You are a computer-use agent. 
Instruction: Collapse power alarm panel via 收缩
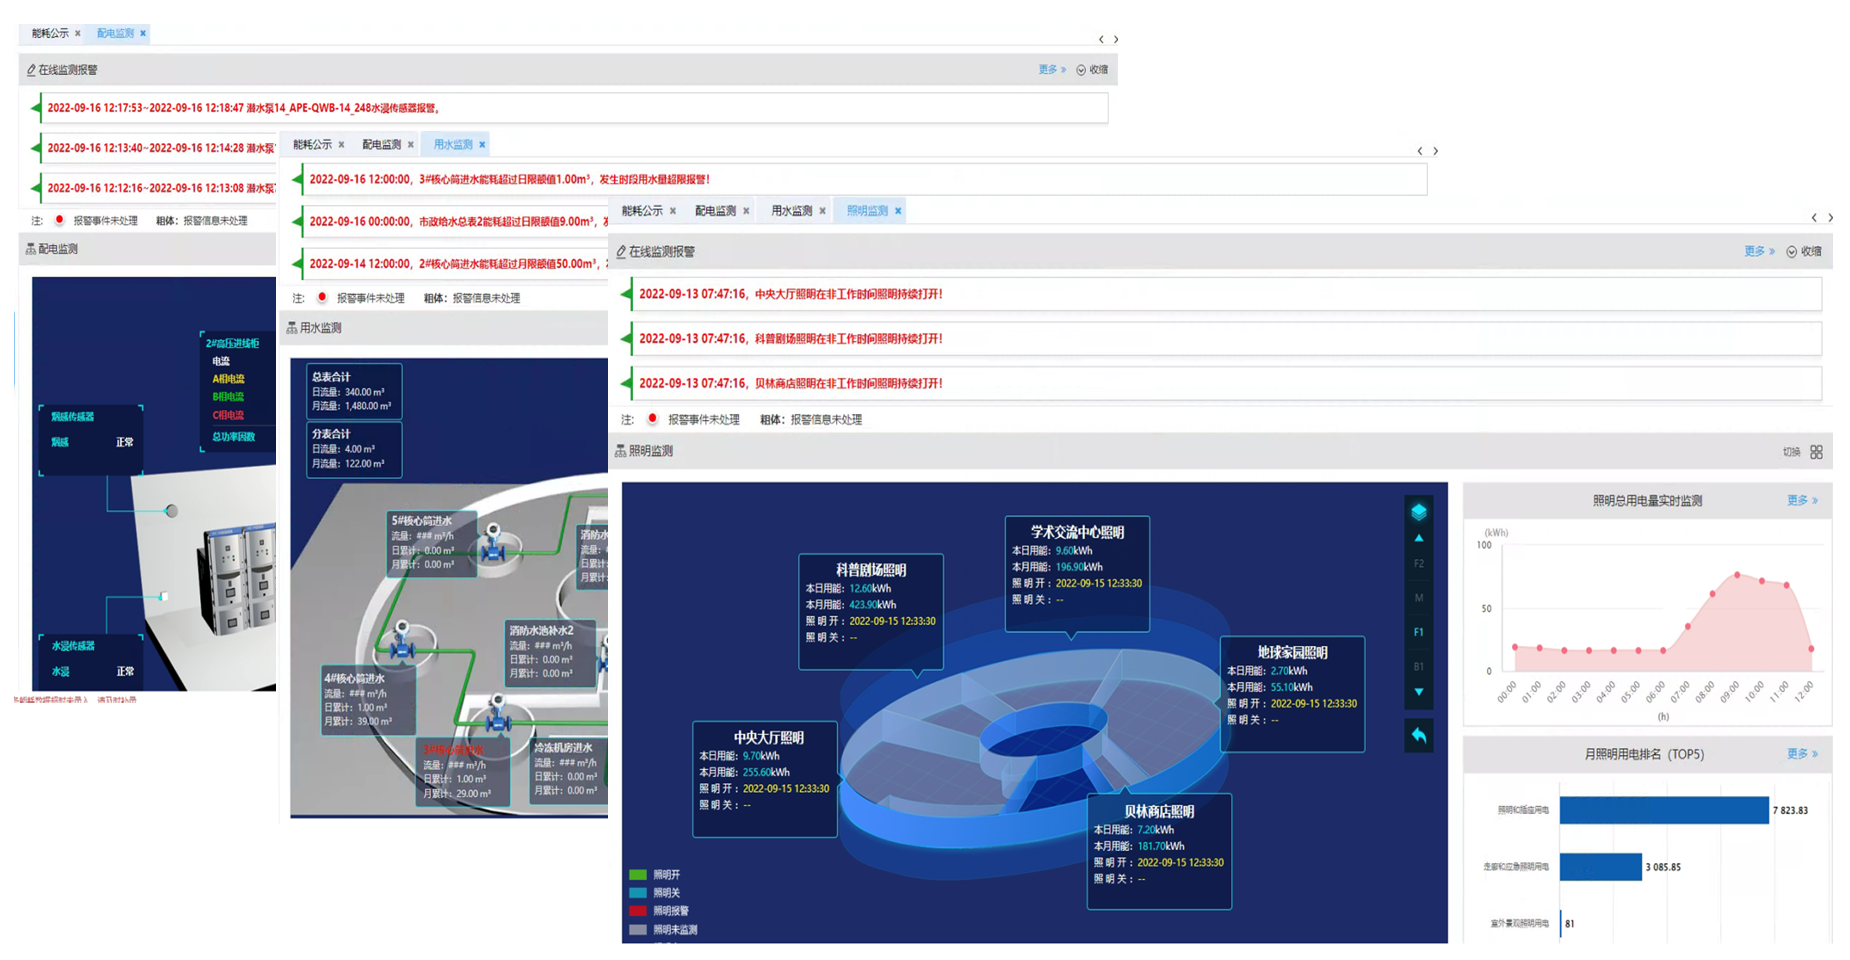pos(1092,70)
